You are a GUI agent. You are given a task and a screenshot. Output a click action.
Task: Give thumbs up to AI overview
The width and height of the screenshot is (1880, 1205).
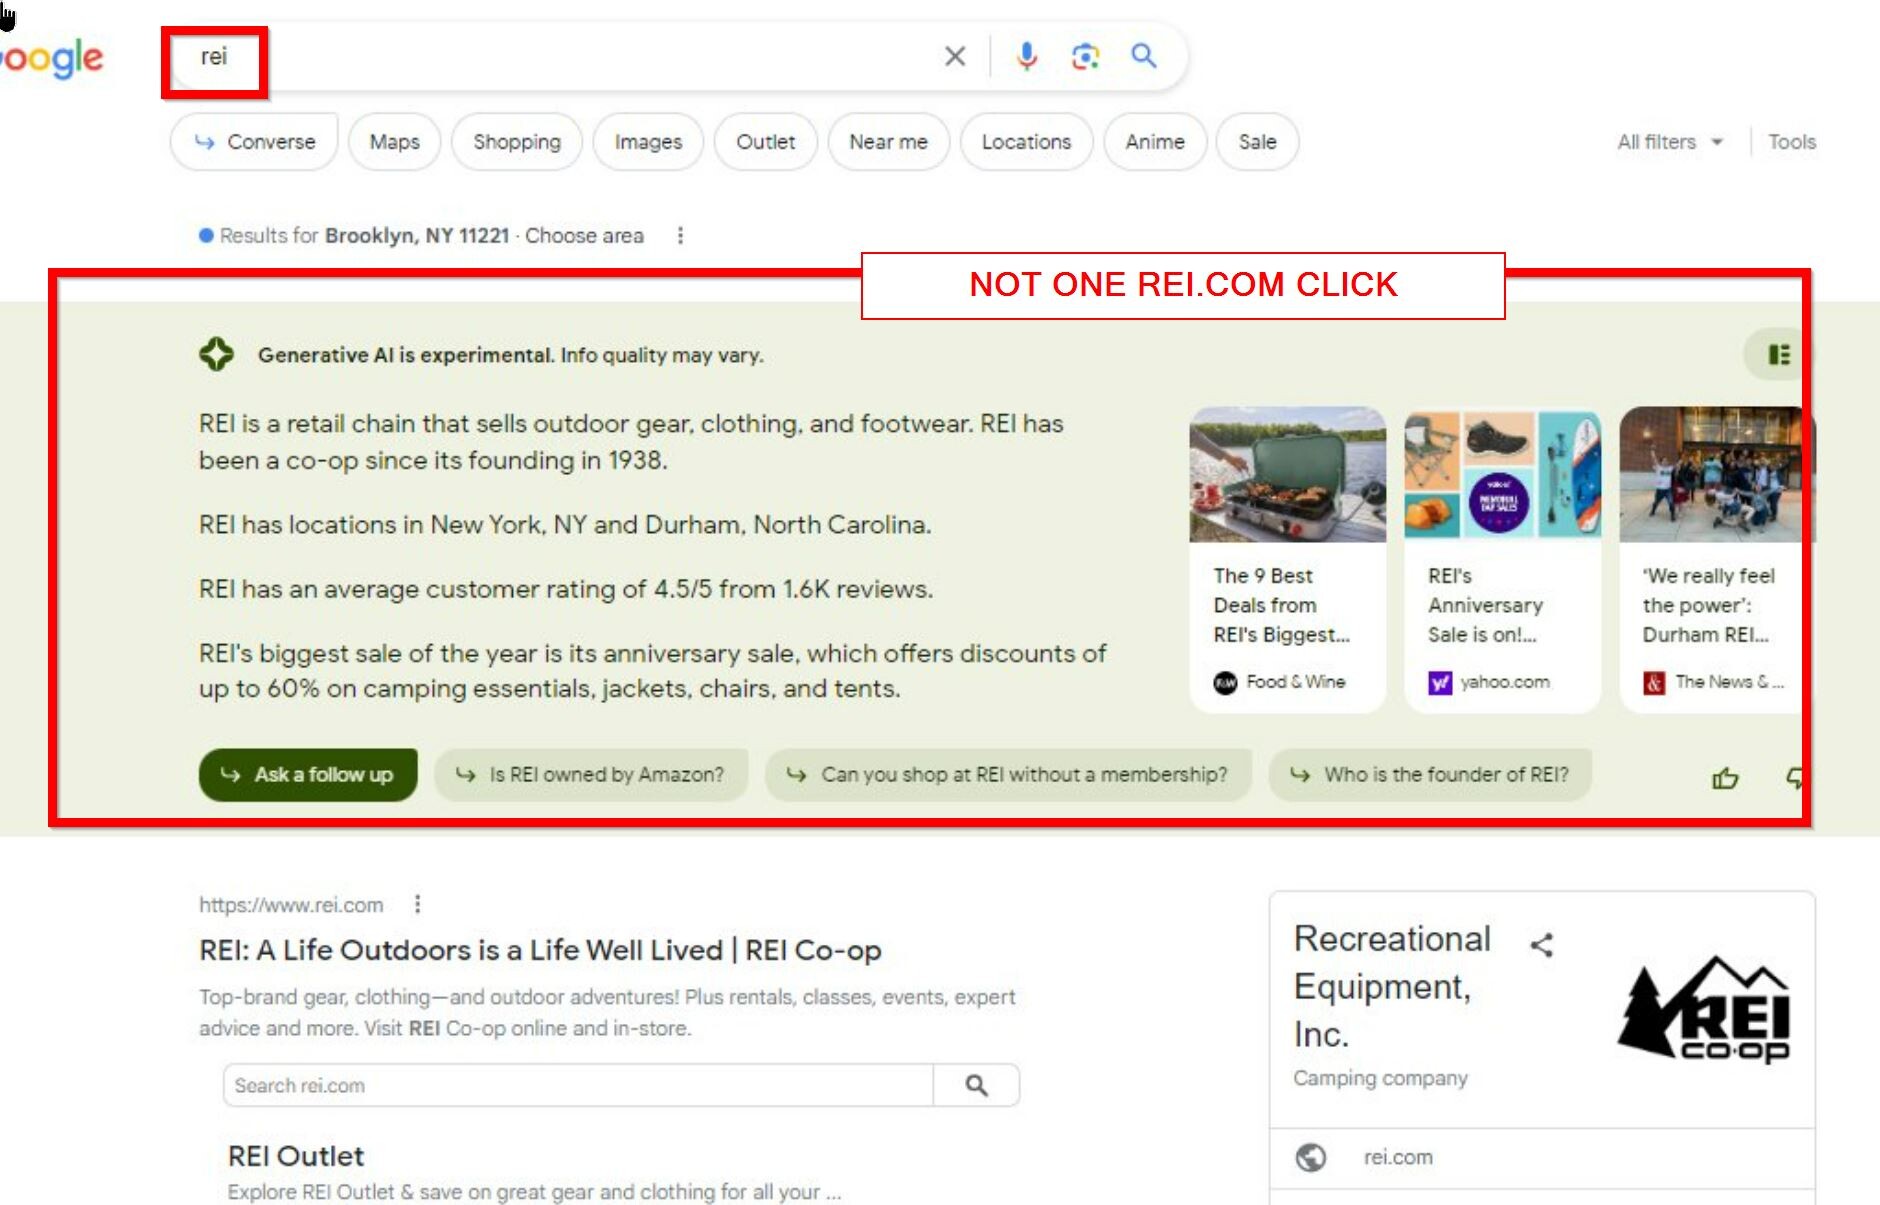1725,778
